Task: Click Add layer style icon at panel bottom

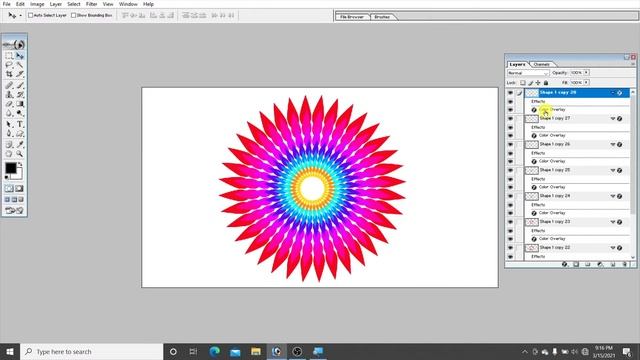Action: coord(564,264)
